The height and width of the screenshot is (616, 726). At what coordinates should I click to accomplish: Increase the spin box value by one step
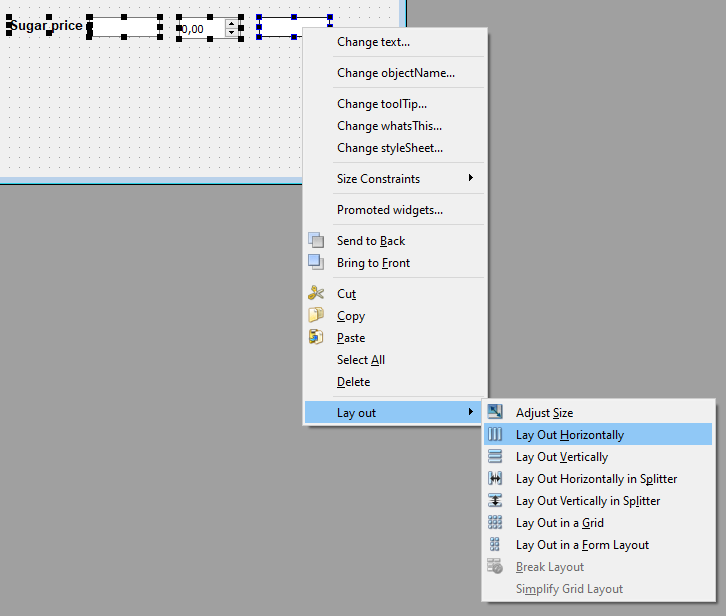[232, 22]
